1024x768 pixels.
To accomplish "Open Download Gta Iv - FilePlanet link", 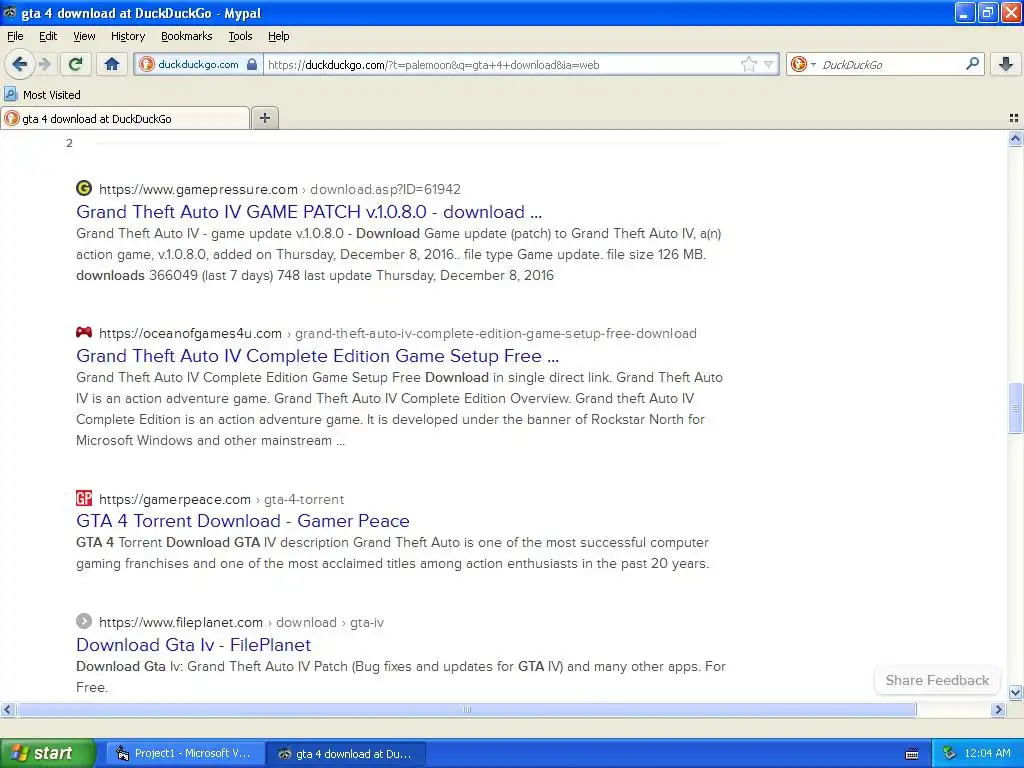I will 193,645.
